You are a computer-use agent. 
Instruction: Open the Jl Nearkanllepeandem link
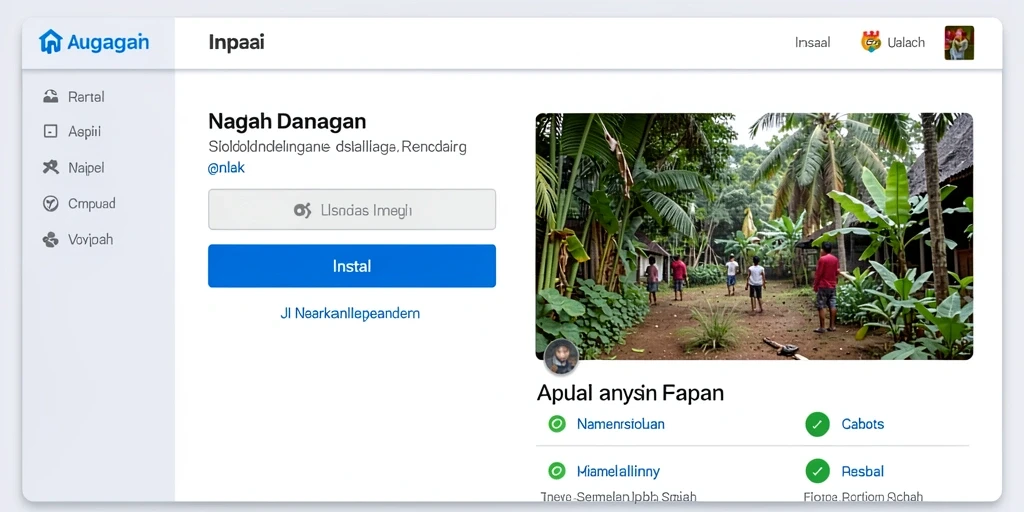click(350, 313)
